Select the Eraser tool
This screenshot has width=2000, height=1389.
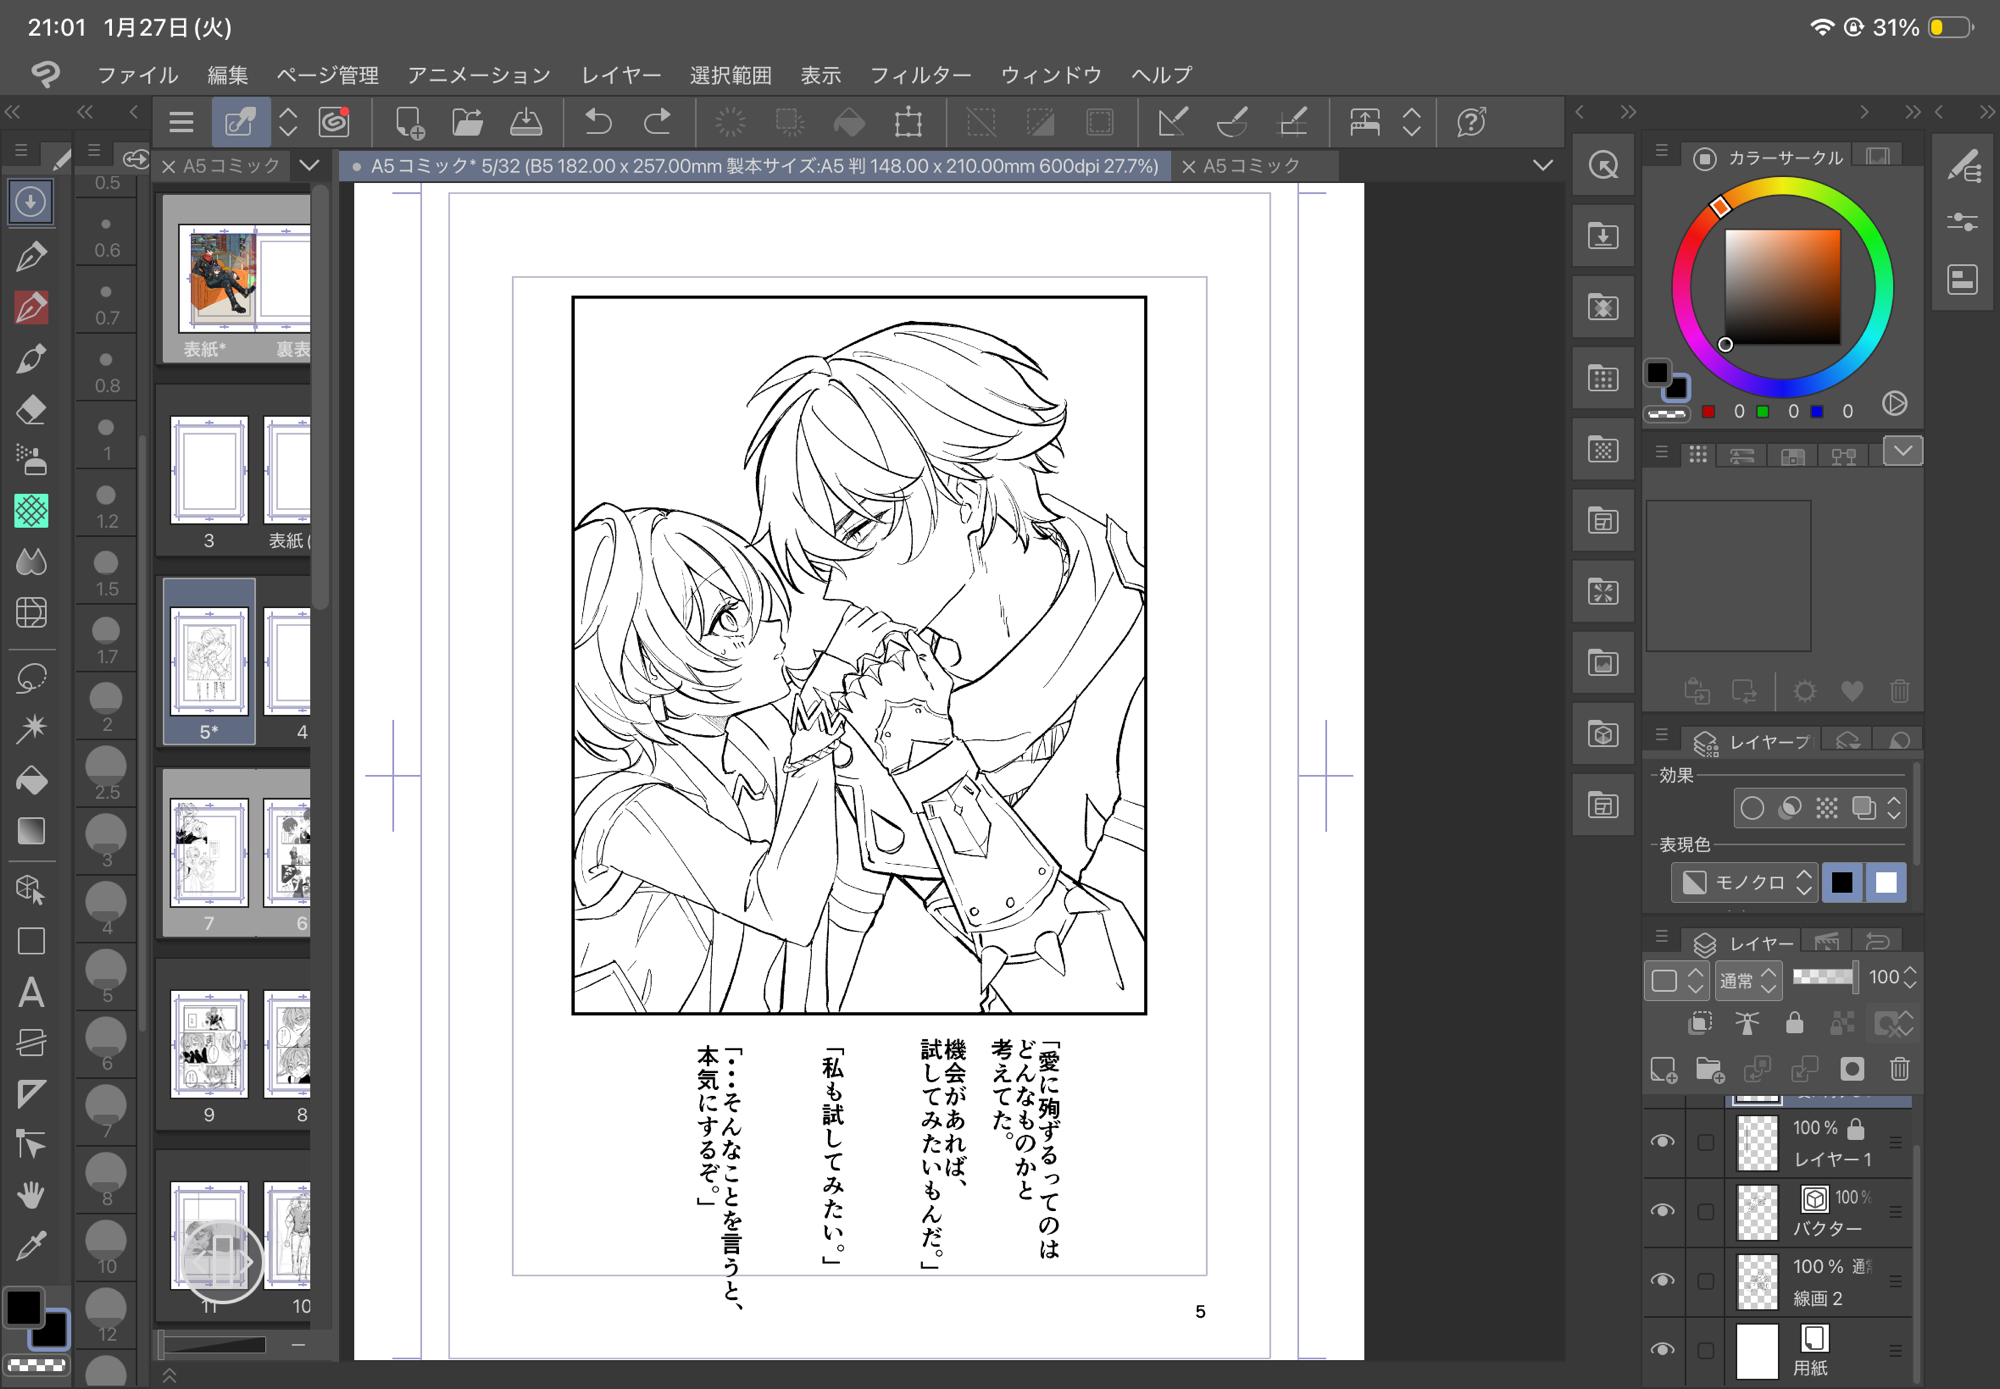[31, 409]
